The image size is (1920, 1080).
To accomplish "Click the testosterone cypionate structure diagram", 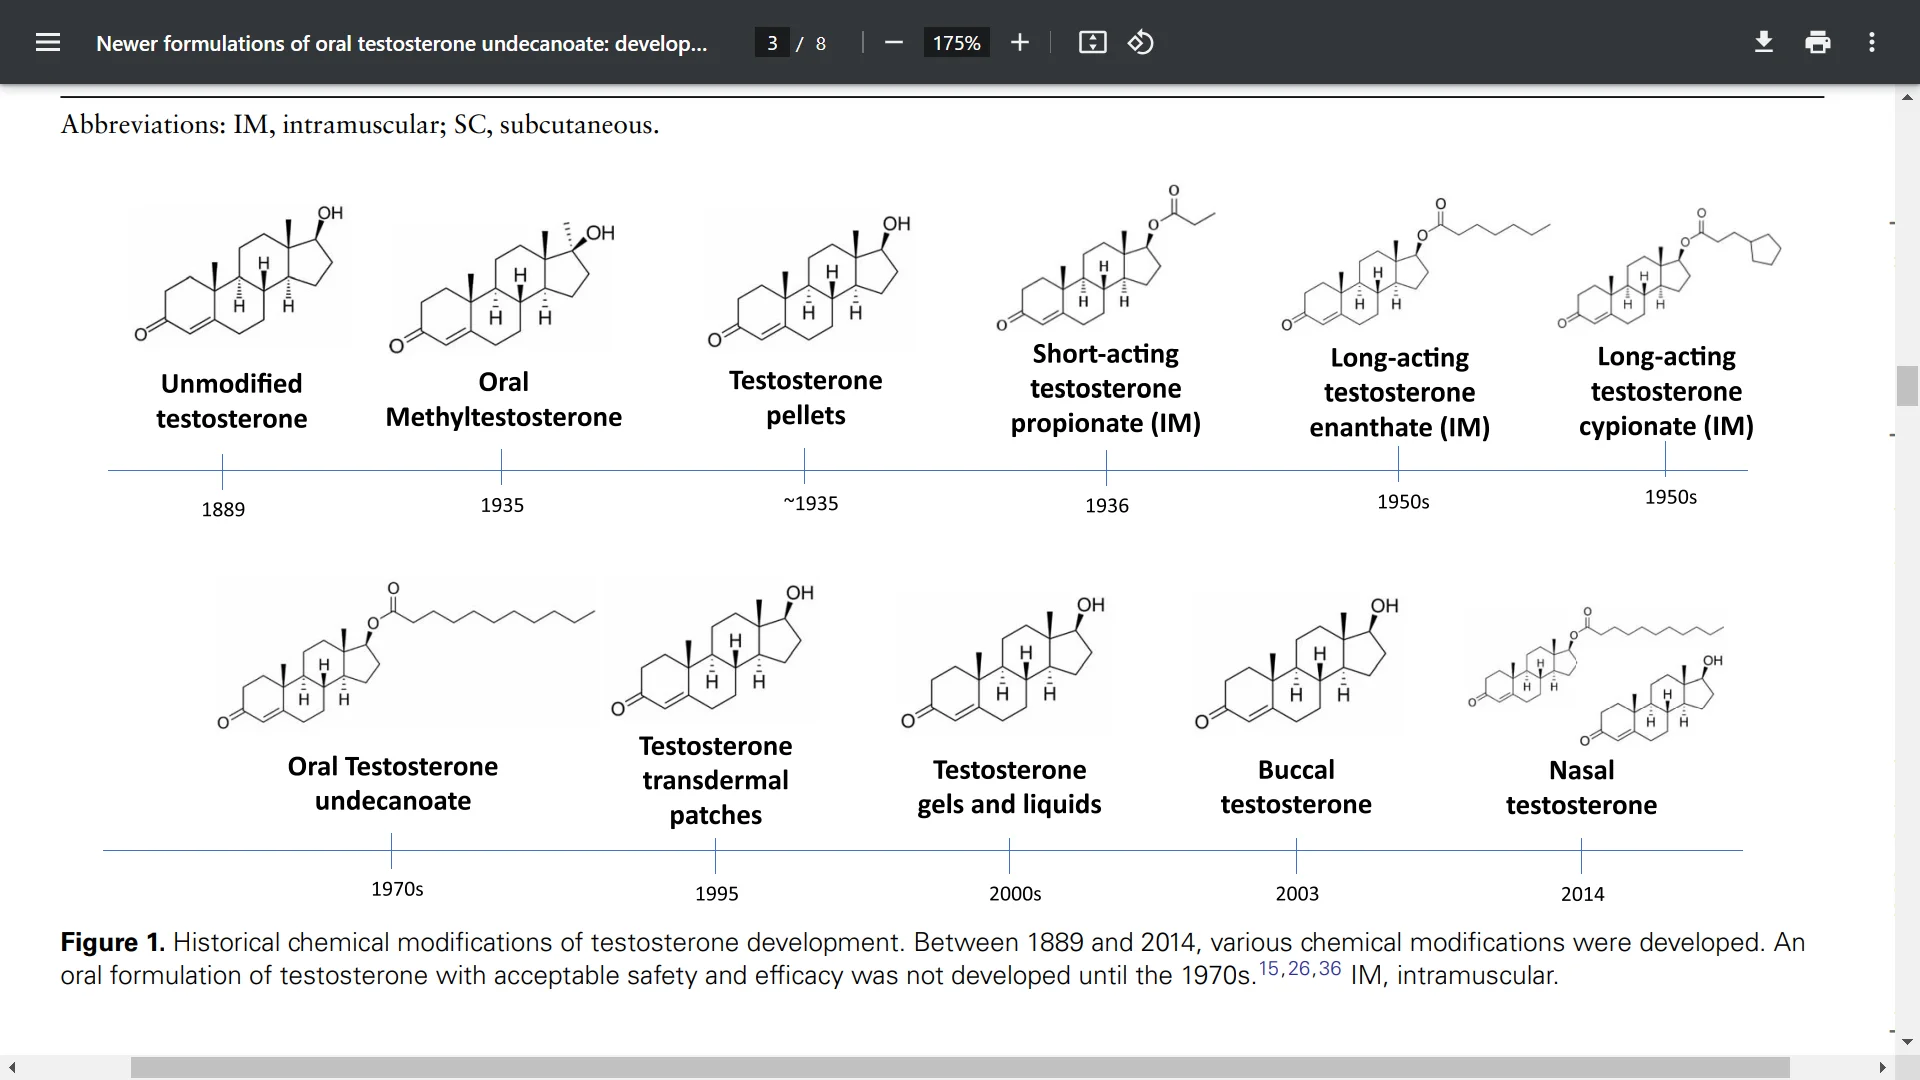I will (1669, 268).
